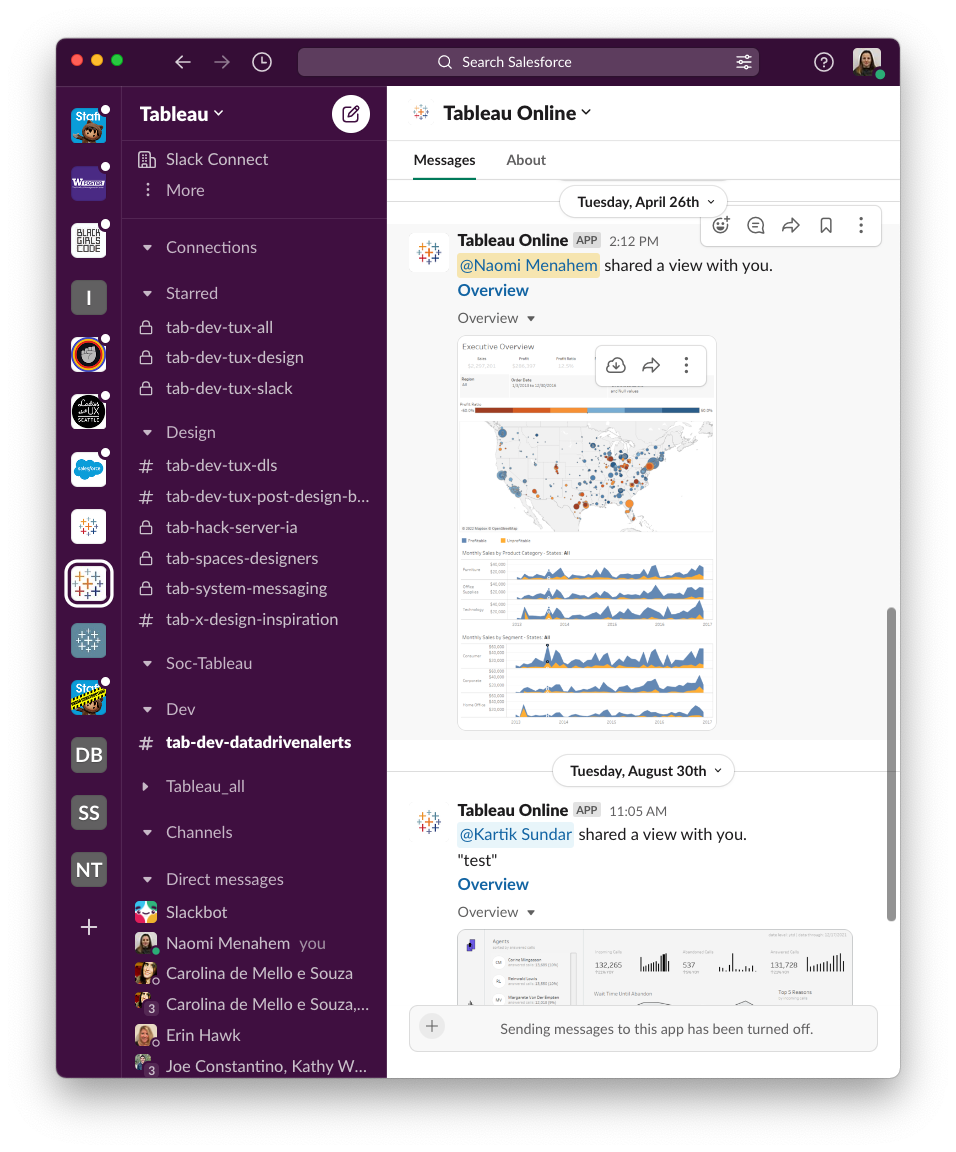Screen dimensions: 956x1152
Task: Switch to the DB workspace
Action: (x=88, y=755)
